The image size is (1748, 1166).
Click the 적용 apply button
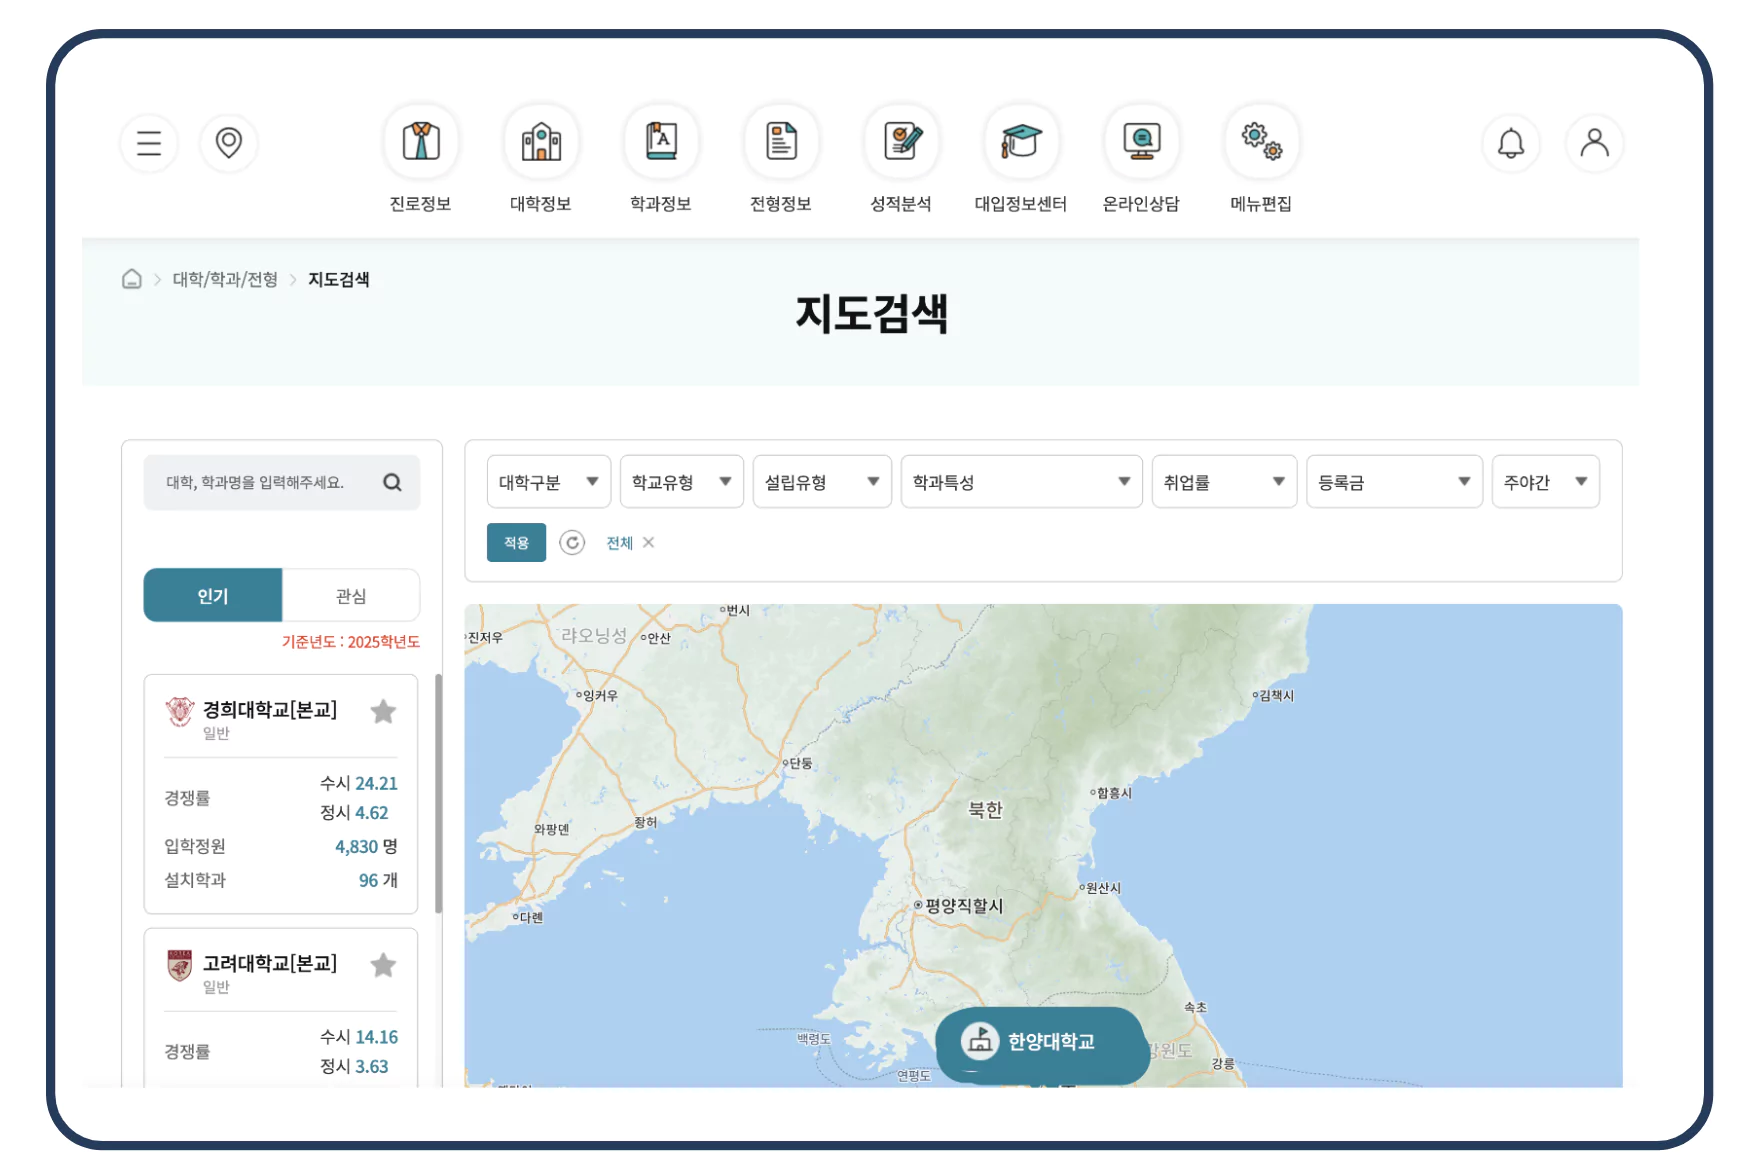click(x=516, y=542)
